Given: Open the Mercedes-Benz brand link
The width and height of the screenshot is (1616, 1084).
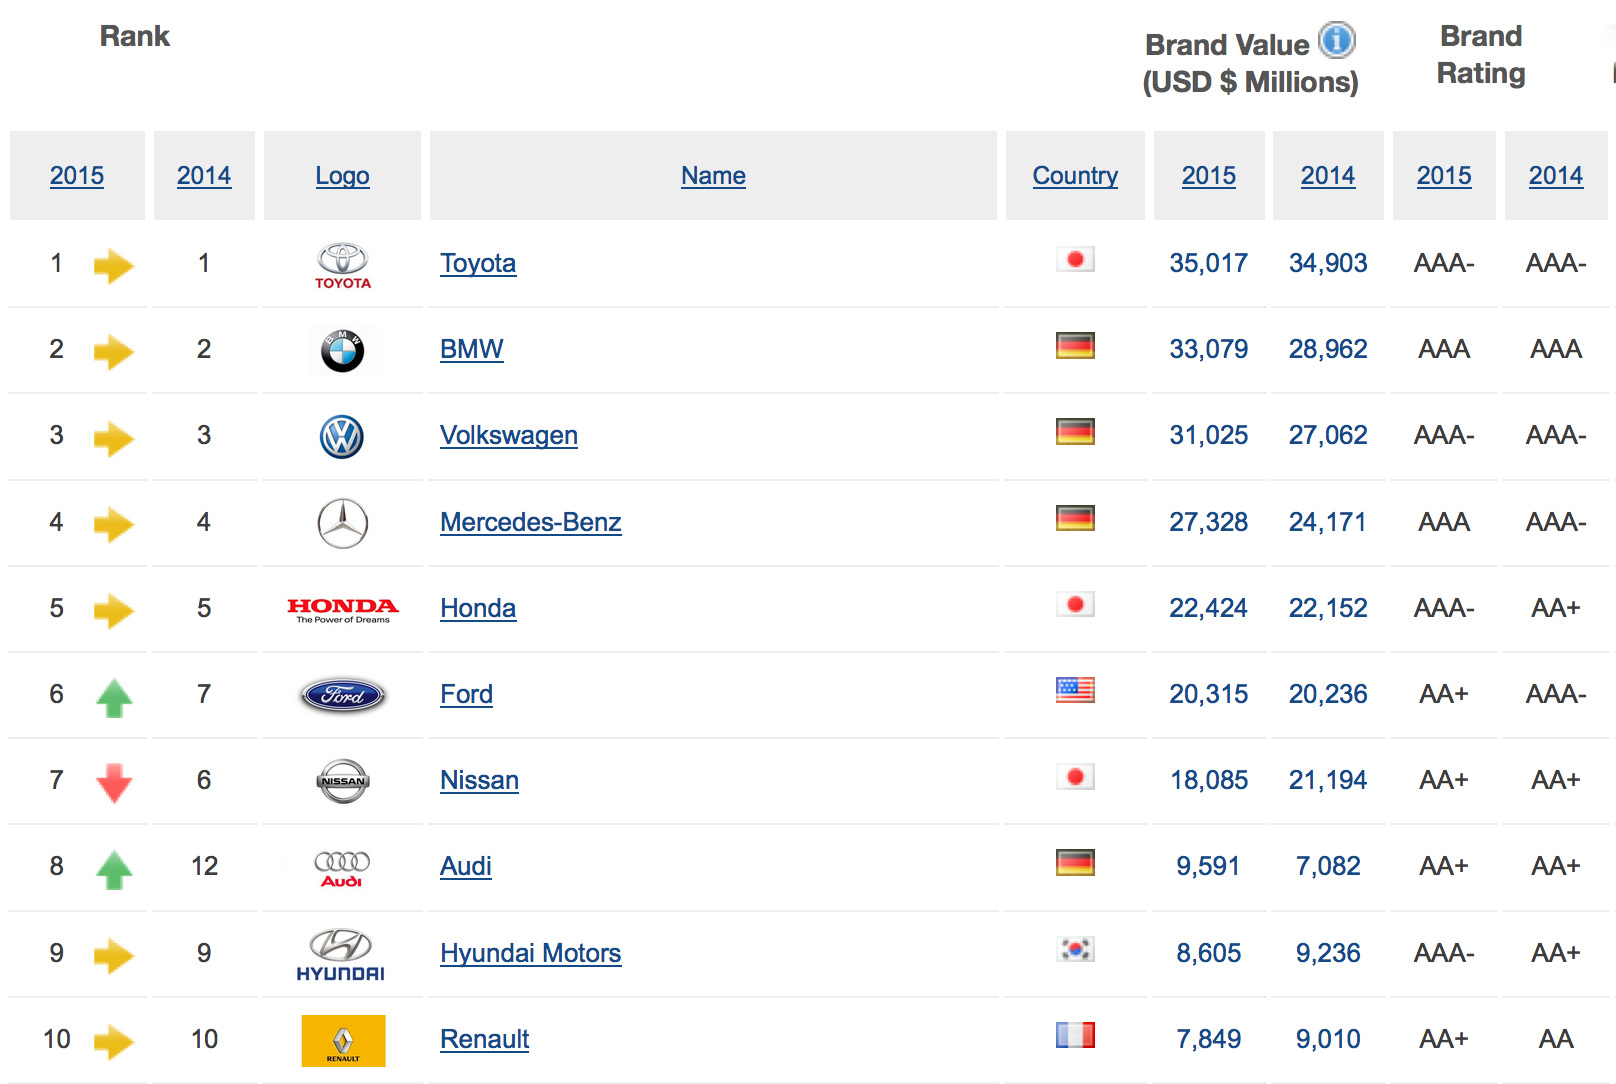Looking at the screenshot, I should tap(530, 522).
